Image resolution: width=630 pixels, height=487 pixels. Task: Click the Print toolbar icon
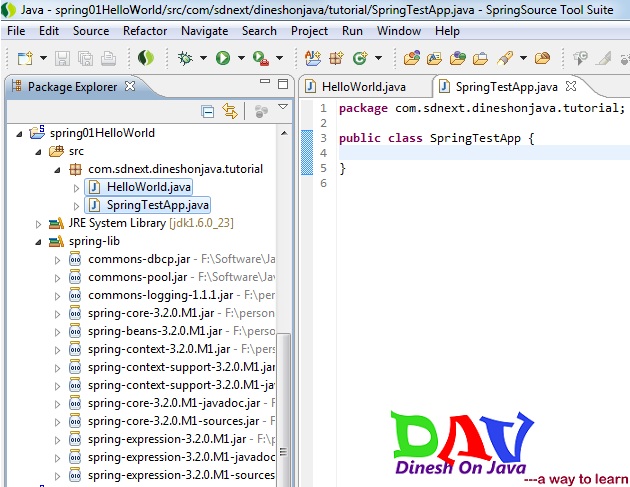click(108, 59)
